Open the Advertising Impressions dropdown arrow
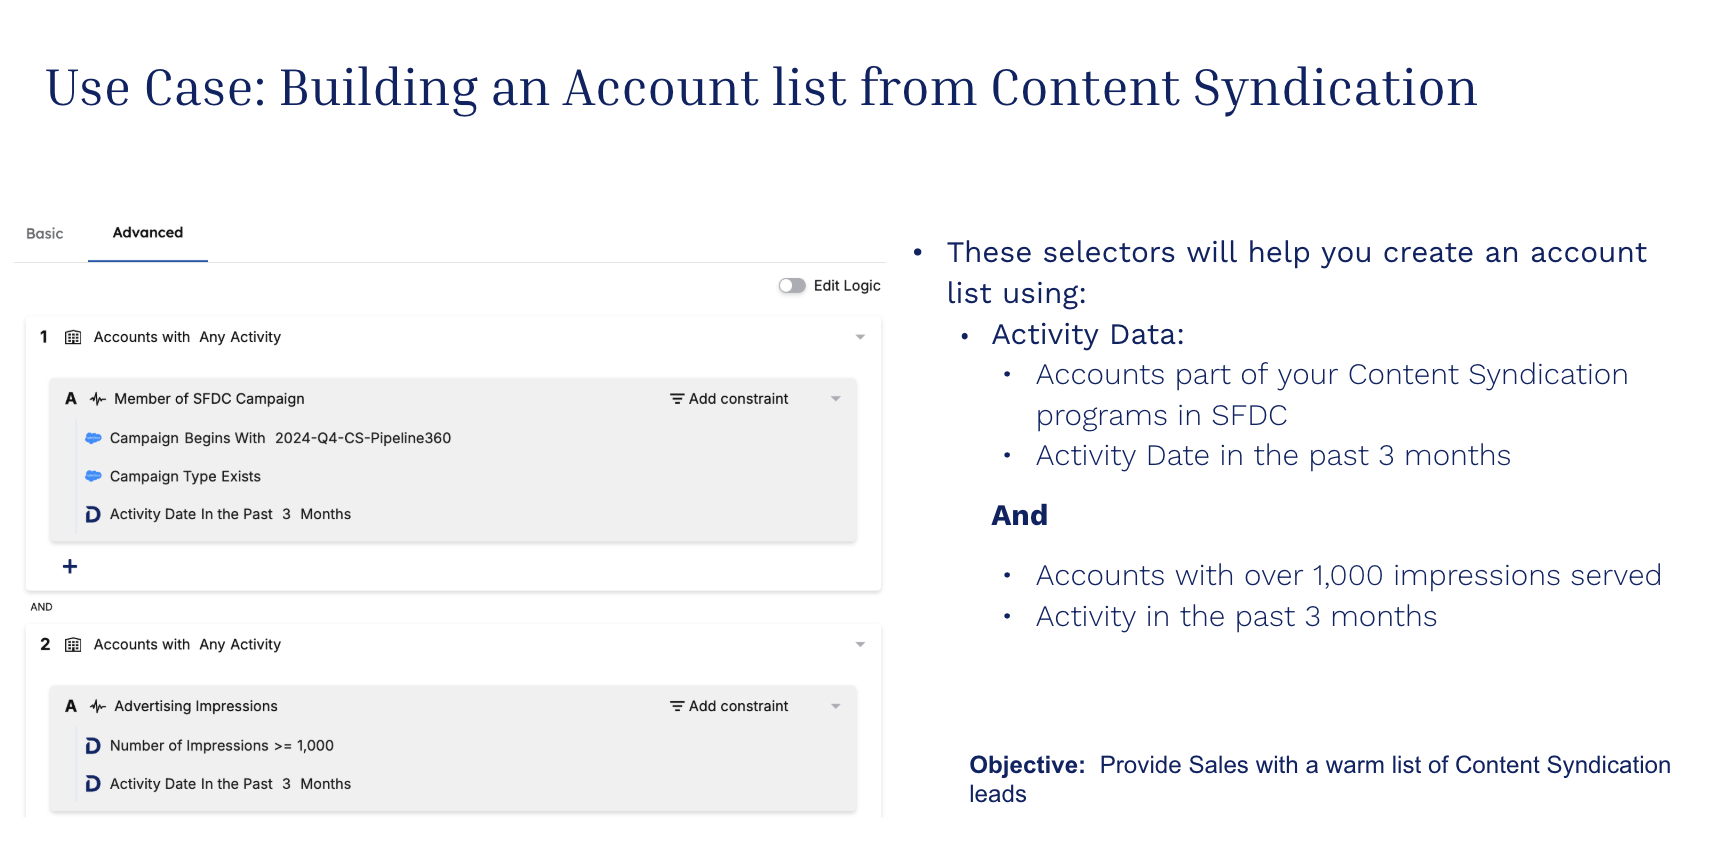 [x=836, y=706]
